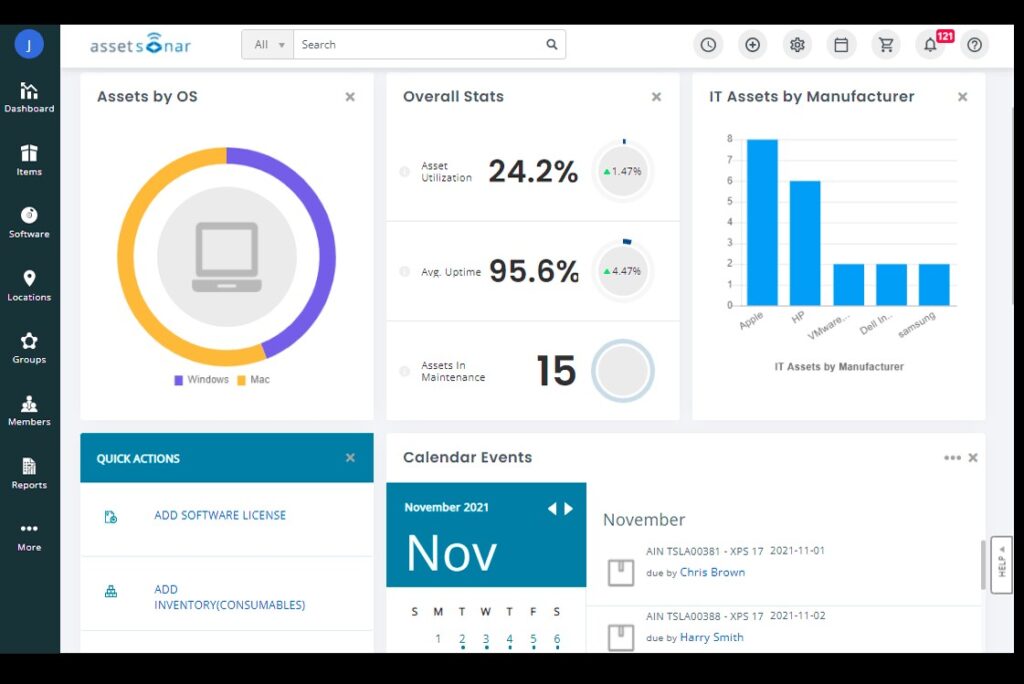
Task: Open Chris Brown member link
Action: coord(712,572)
